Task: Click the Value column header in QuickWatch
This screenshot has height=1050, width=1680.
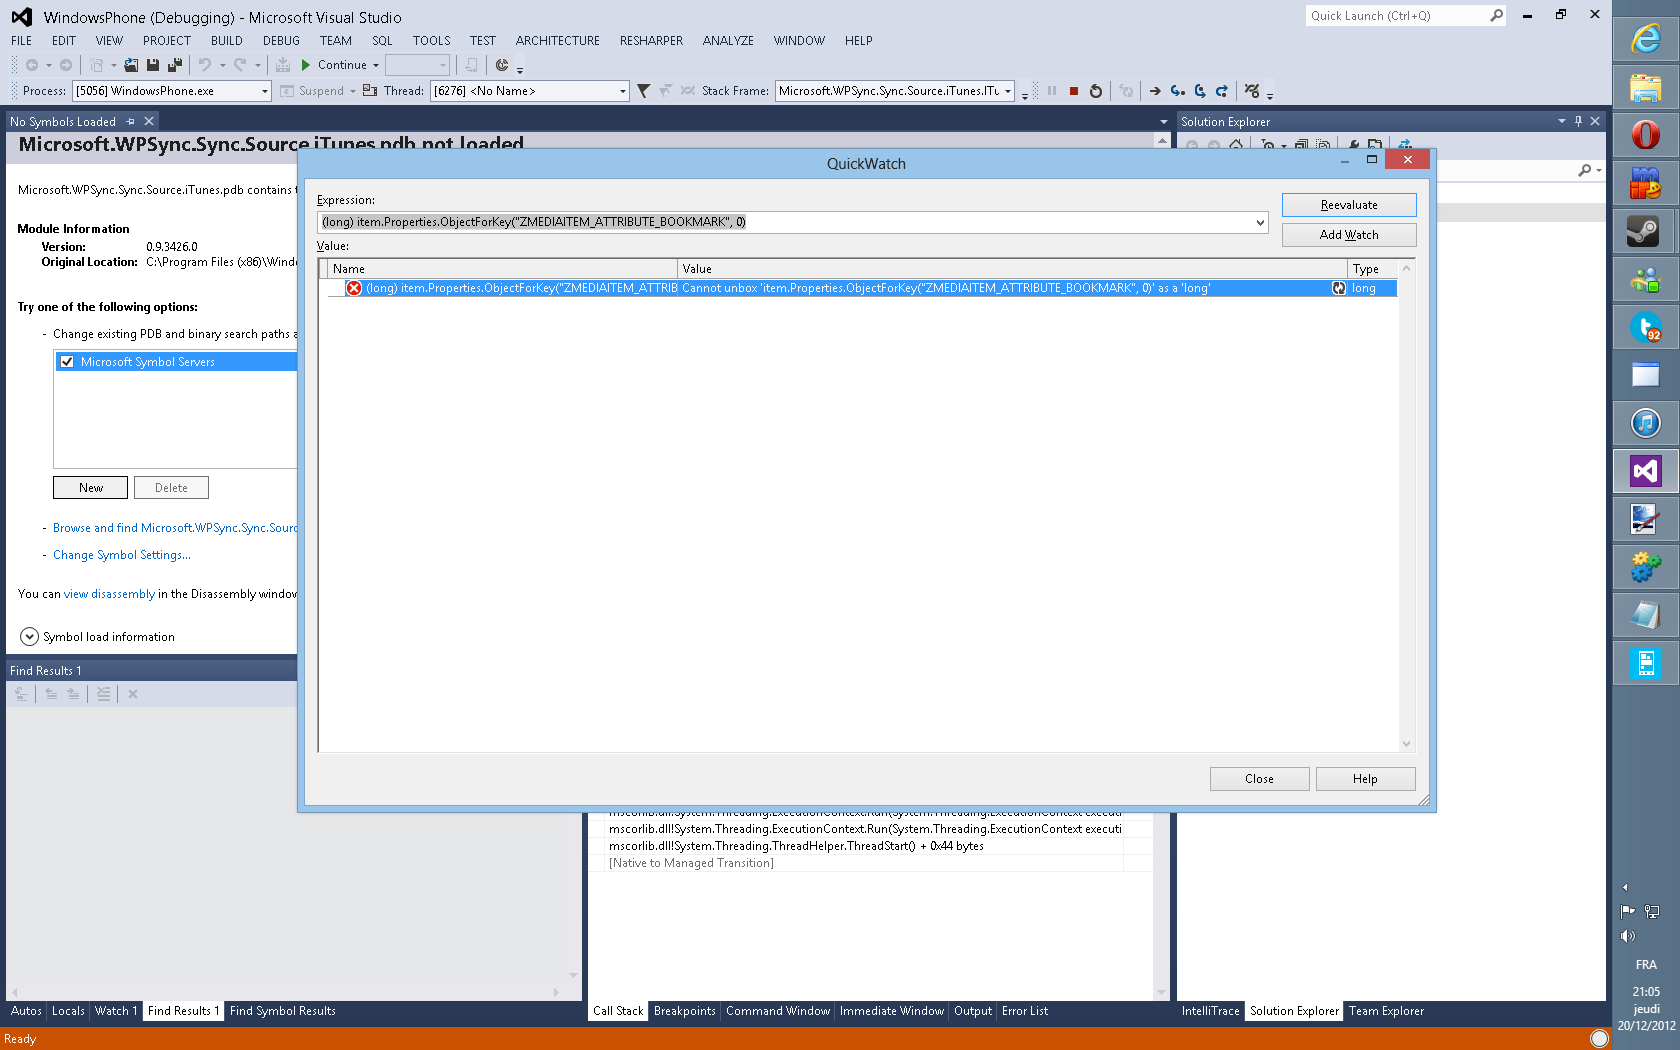Action: click(x=1012, y=269)
